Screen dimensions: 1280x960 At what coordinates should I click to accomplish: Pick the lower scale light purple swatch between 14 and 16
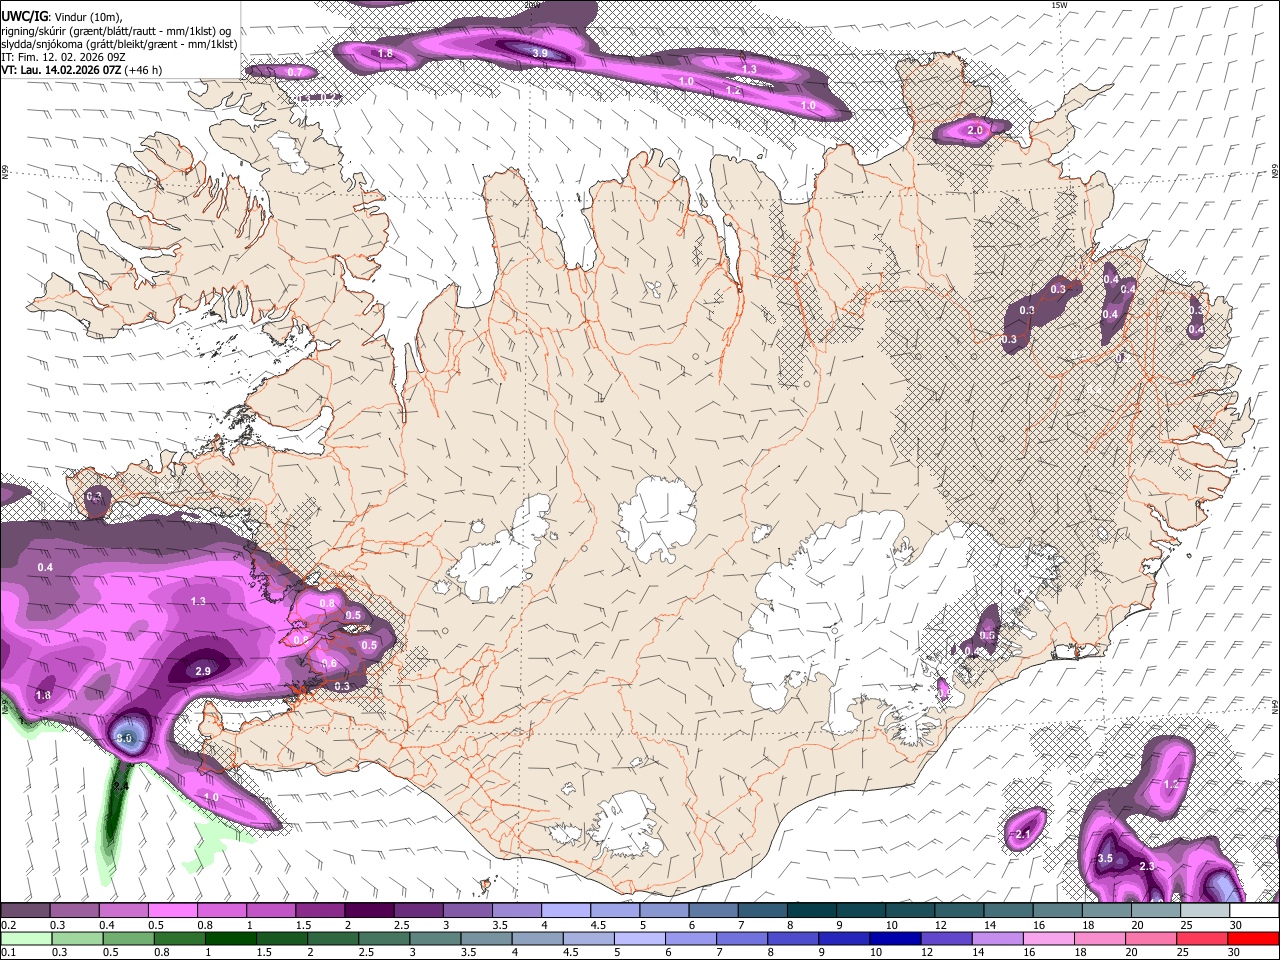[997, 938]
